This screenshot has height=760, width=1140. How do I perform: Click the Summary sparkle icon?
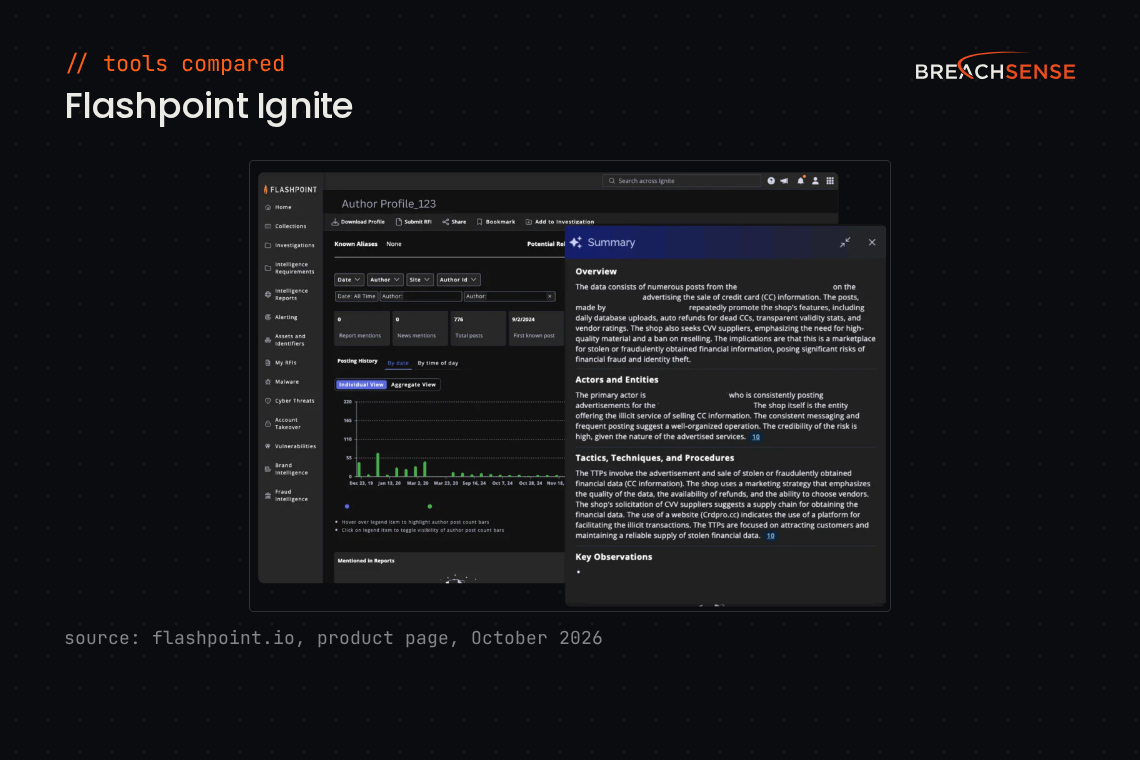pos(576,242)
